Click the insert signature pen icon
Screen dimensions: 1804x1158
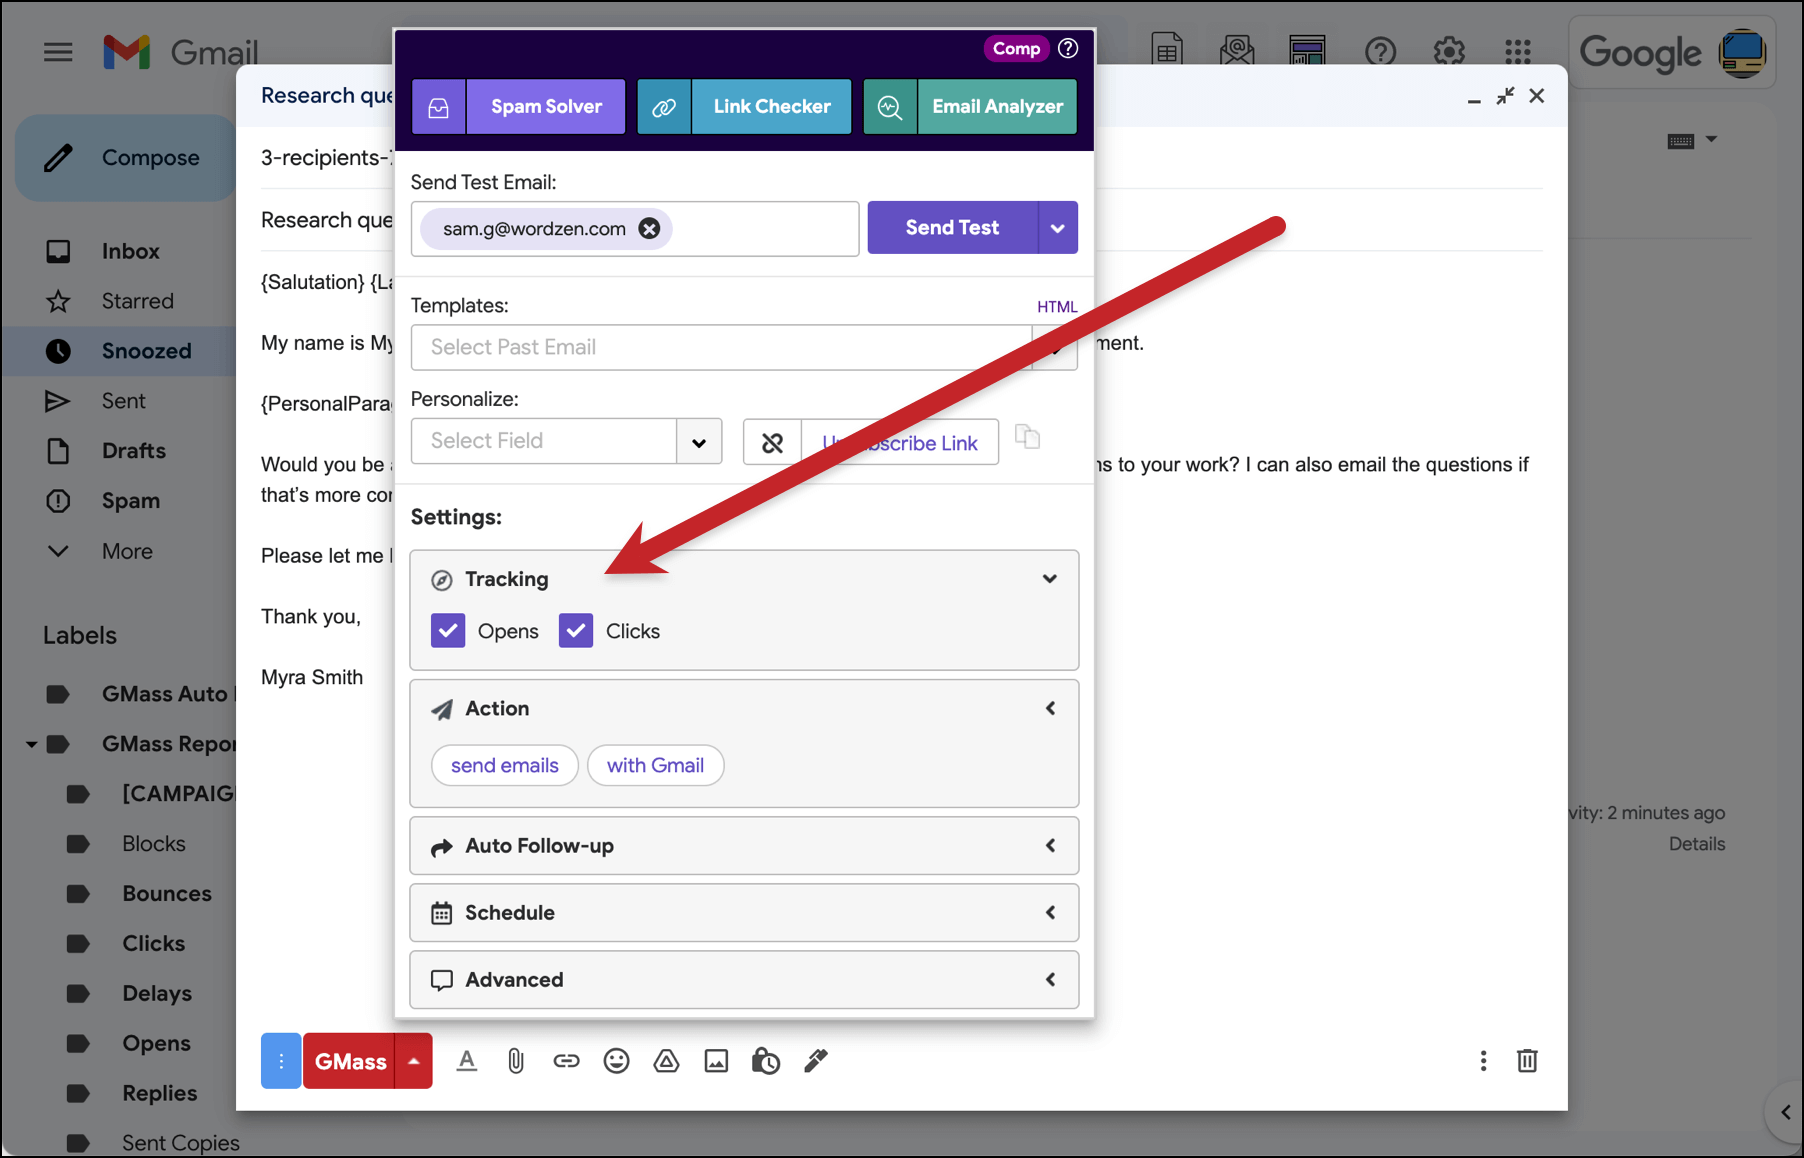[816, 1061]
